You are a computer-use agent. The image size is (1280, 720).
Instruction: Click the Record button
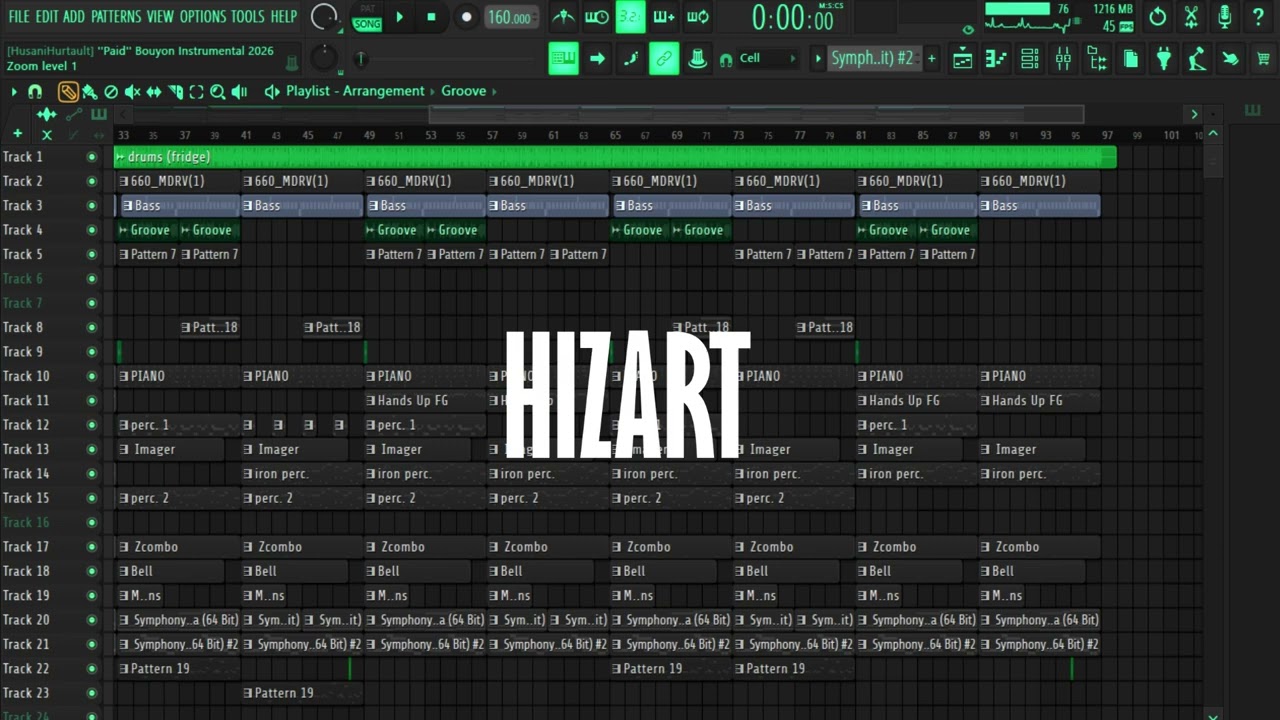click(466, 17)
